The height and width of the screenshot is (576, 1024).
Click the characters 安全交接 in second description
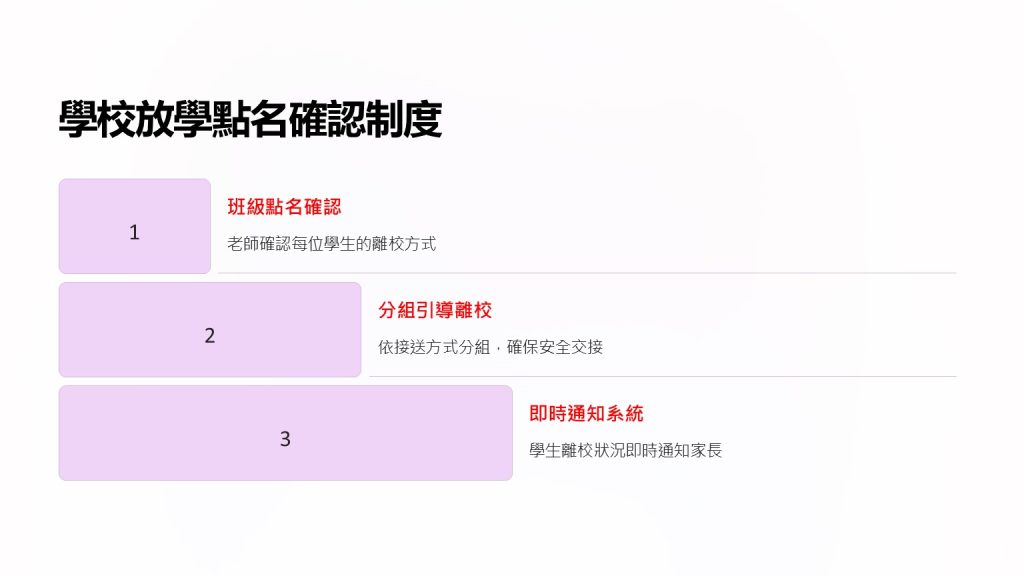tap(571, 347)
